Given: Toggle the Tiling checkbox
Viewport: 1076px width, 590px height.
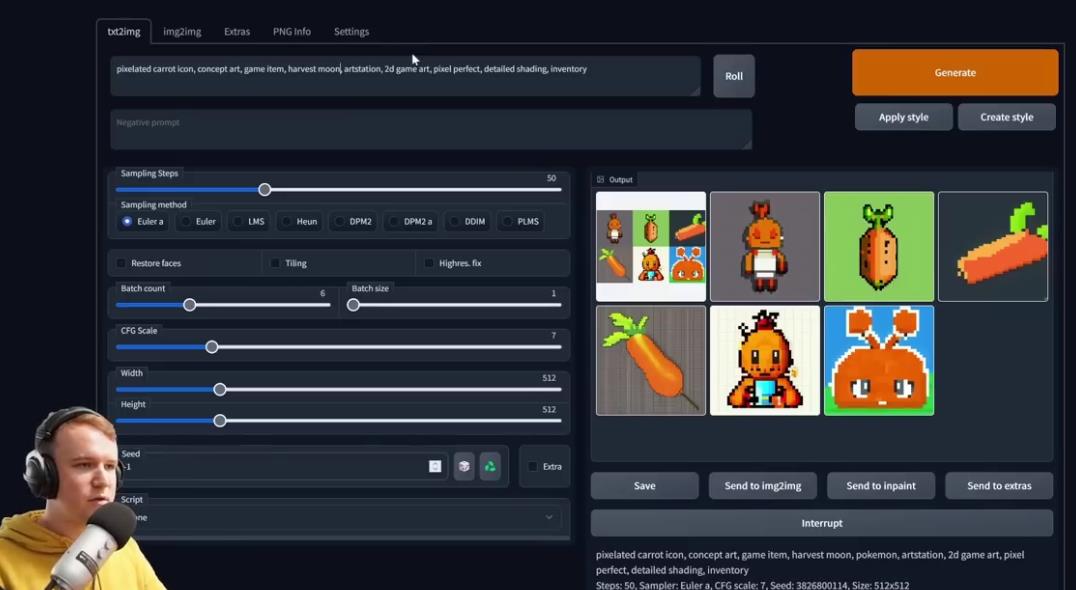Looking at the screenshot, I should pos(275,263).
